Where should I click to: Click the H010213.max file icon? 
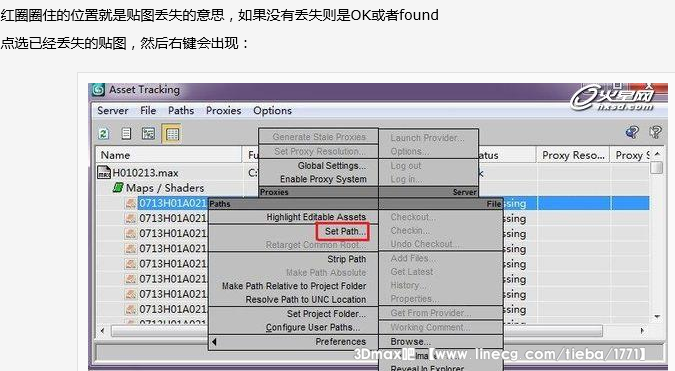(x=104, y=173)
